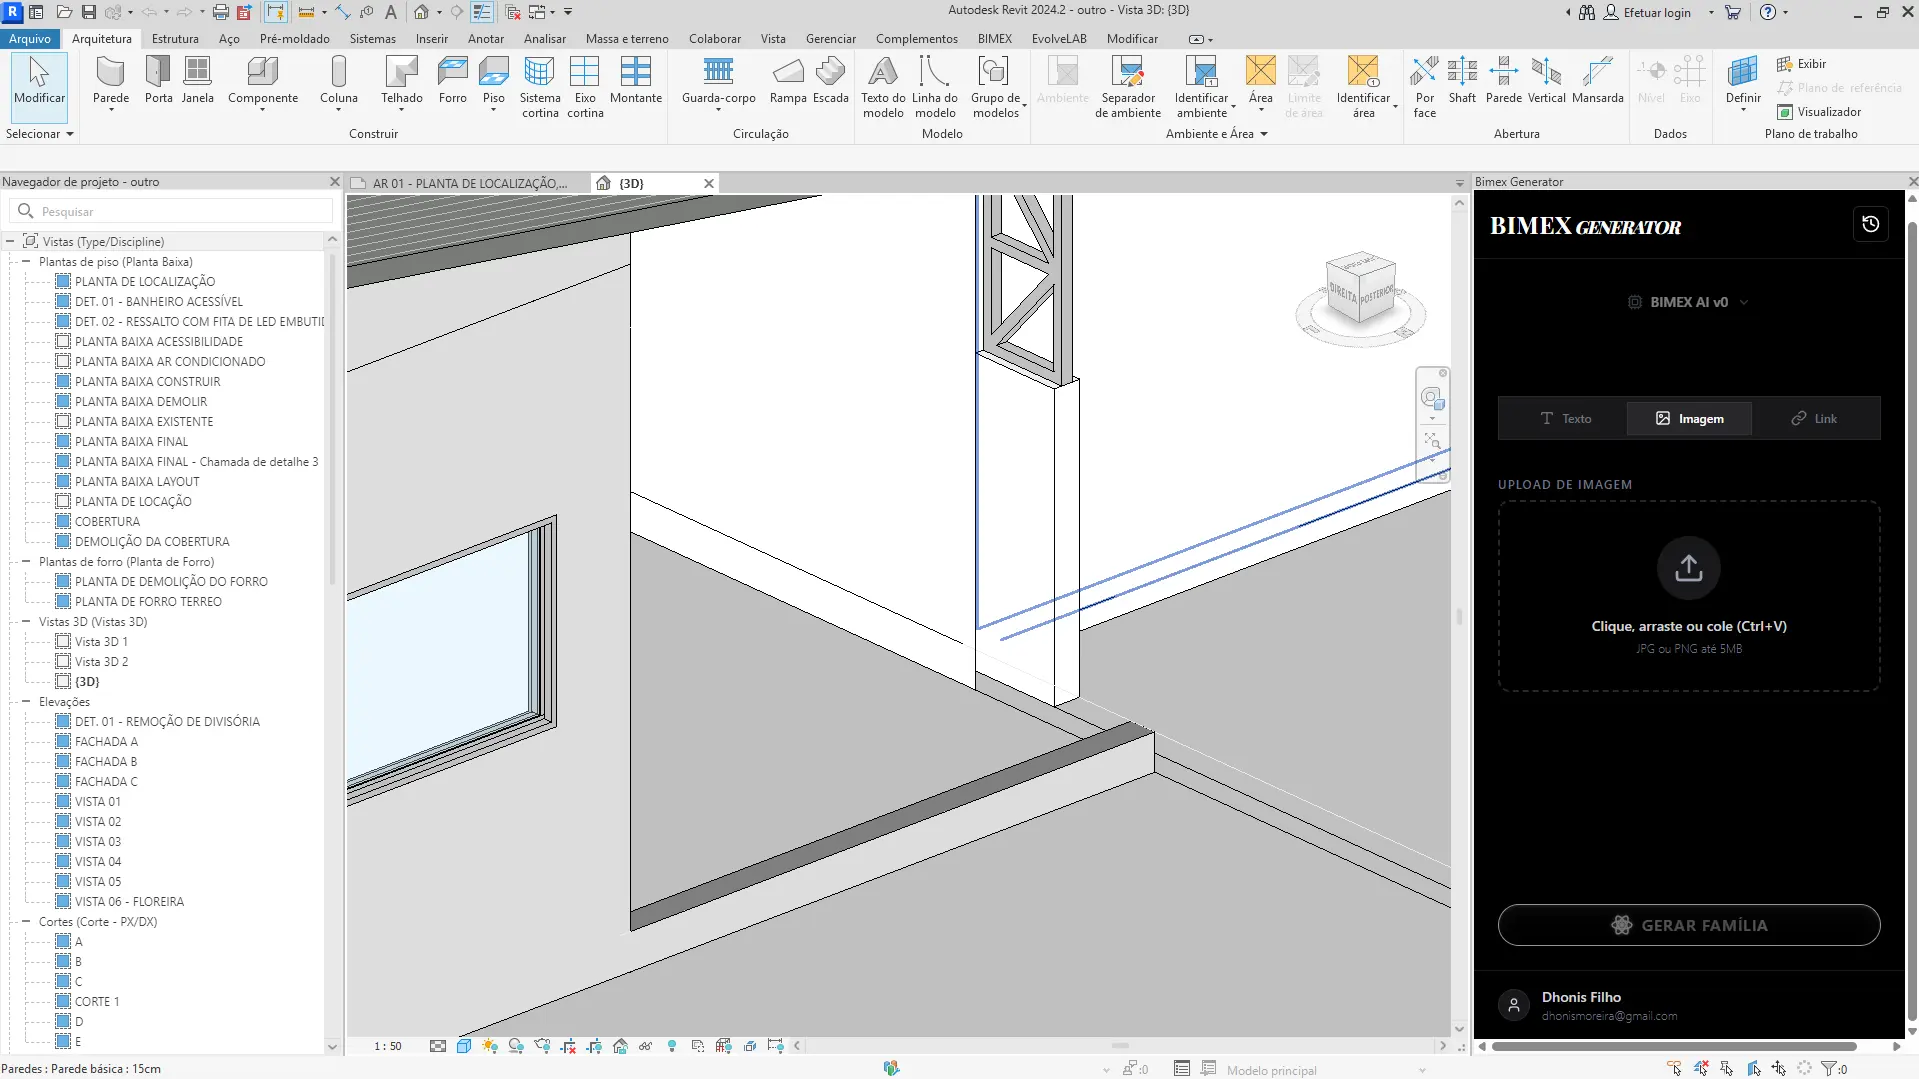Open the Mansarda dormer tool
The image size is (1919, 1079).
click(x=1597, y=80)
